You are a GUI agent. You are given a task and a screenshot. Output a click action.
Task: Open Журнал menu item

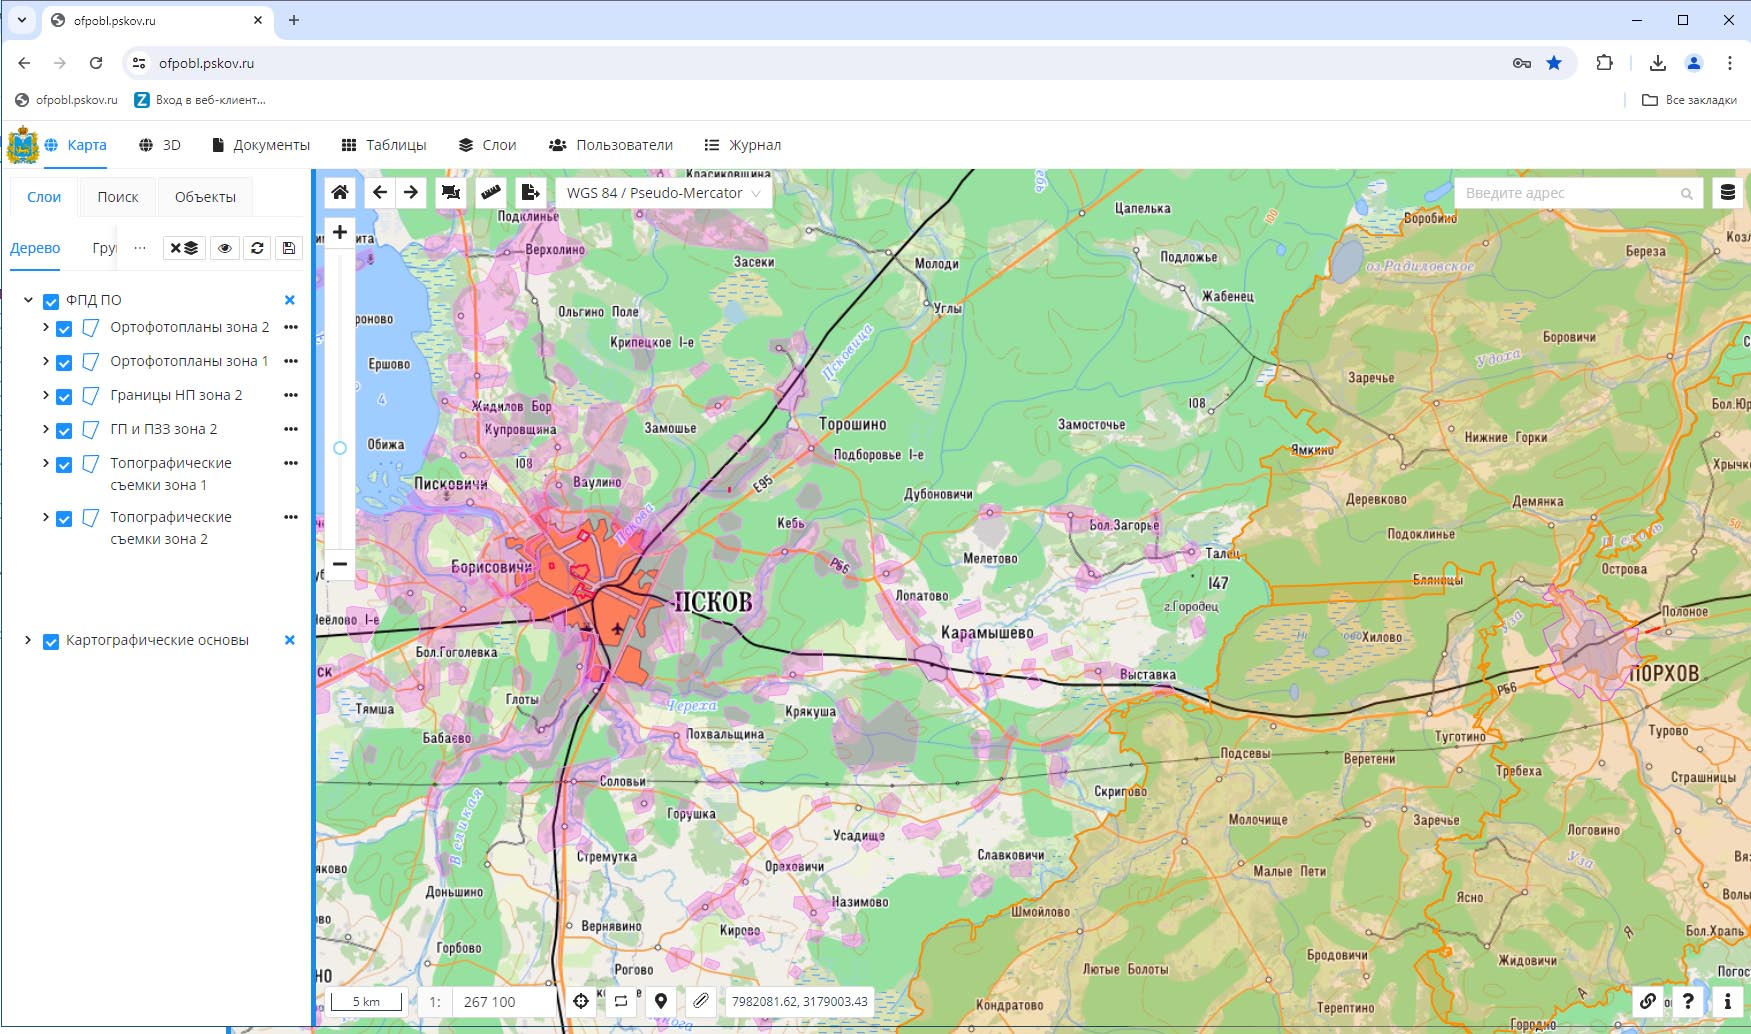click(743, 145)
